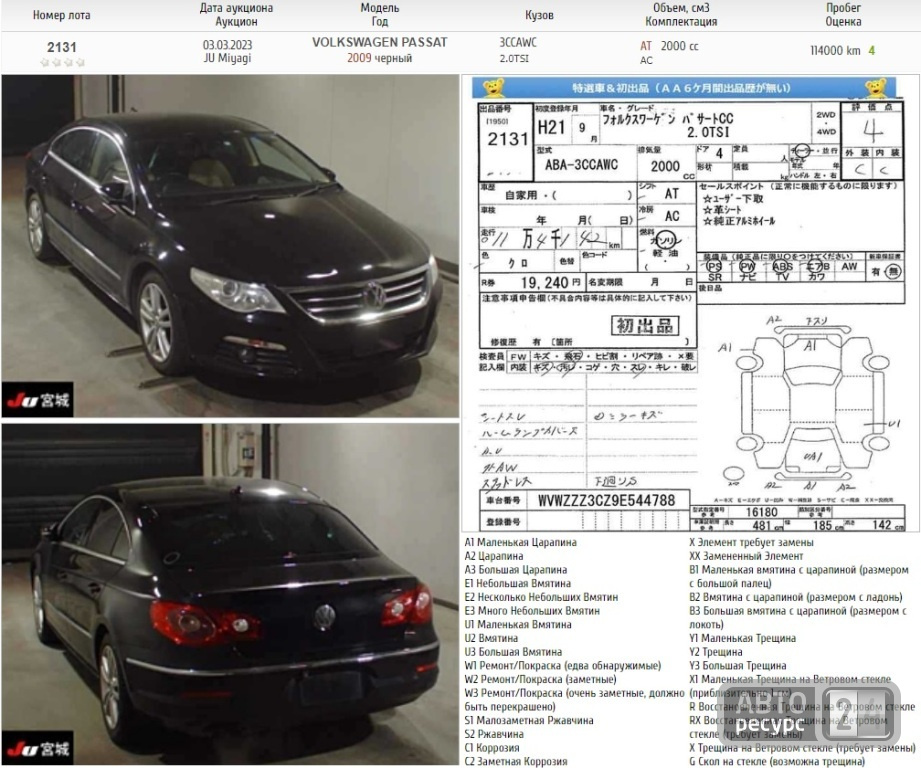Click the legend line U3 Большая Вмятина

513,652
